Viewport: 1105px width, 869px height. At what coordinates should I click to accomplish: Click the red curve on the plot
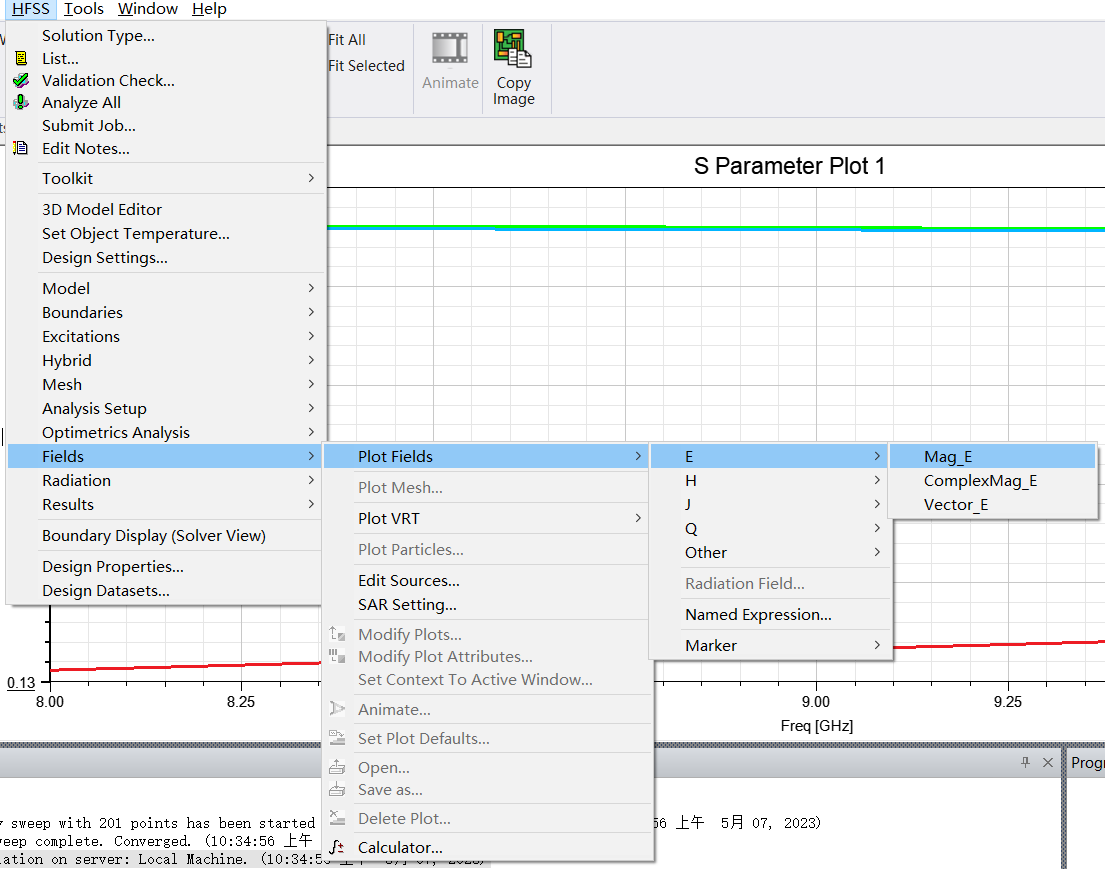[x=1001, y=644]
